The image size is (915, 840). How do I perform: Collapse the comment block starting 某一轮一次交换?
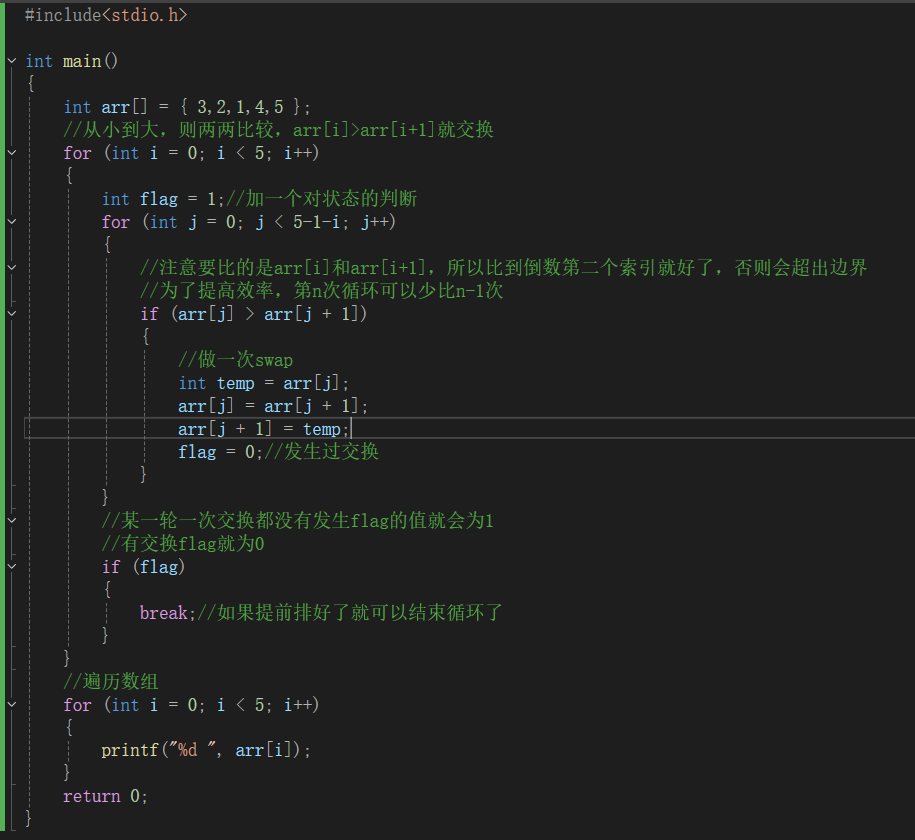(x=12, y=521)
